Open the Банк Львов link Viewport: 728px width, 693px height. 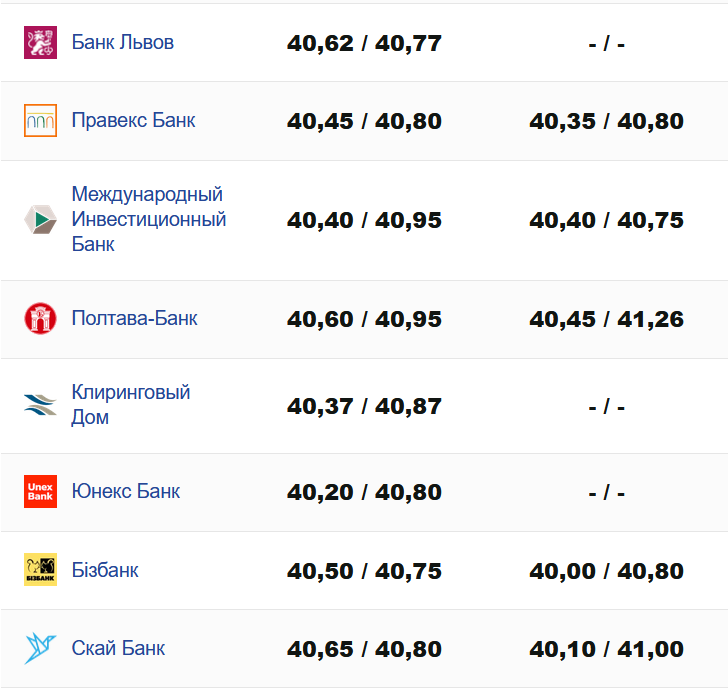(122, 42)
